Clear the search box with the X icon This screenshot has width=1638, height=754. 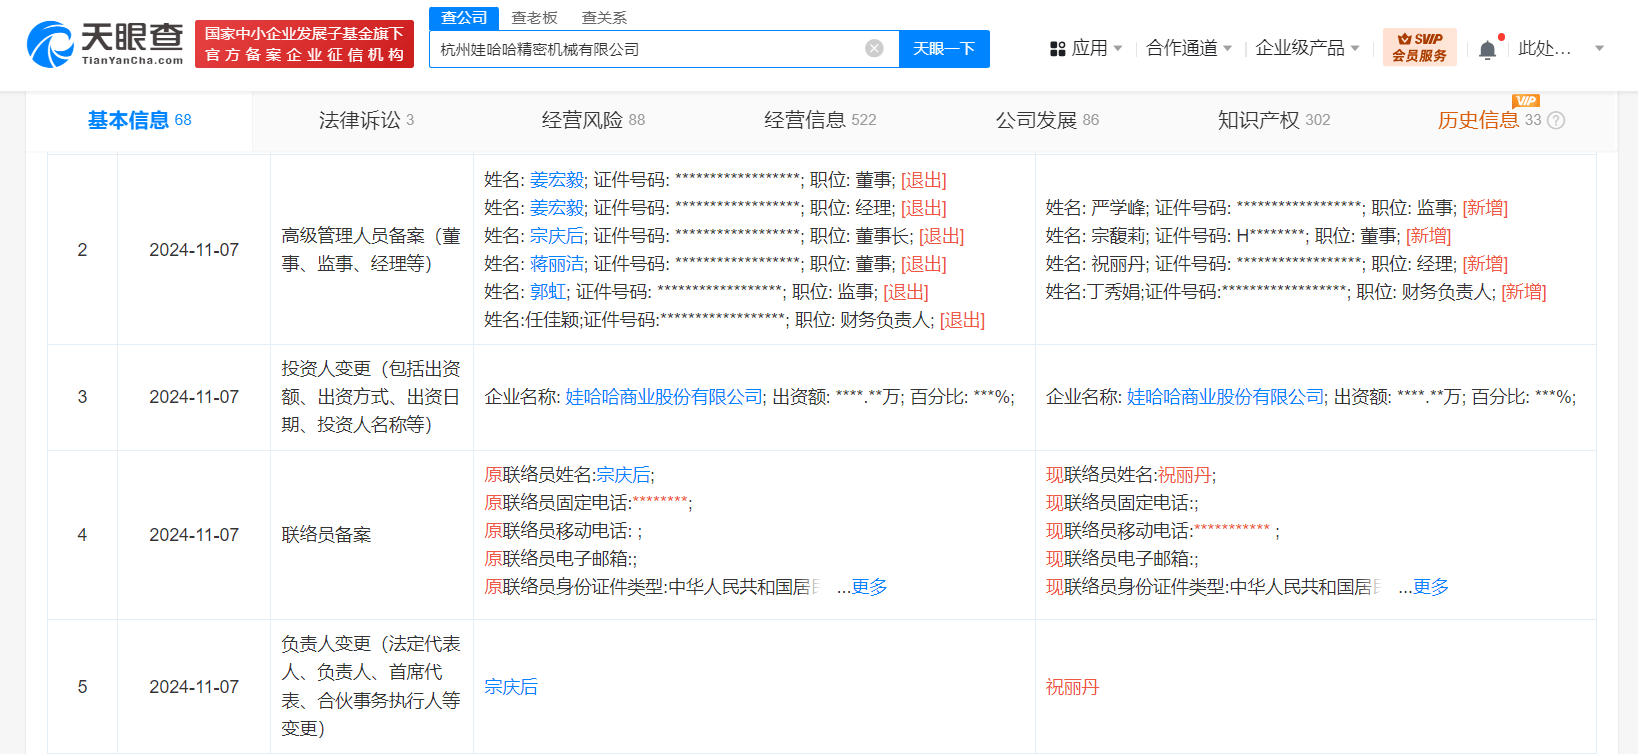click(874, 48)
